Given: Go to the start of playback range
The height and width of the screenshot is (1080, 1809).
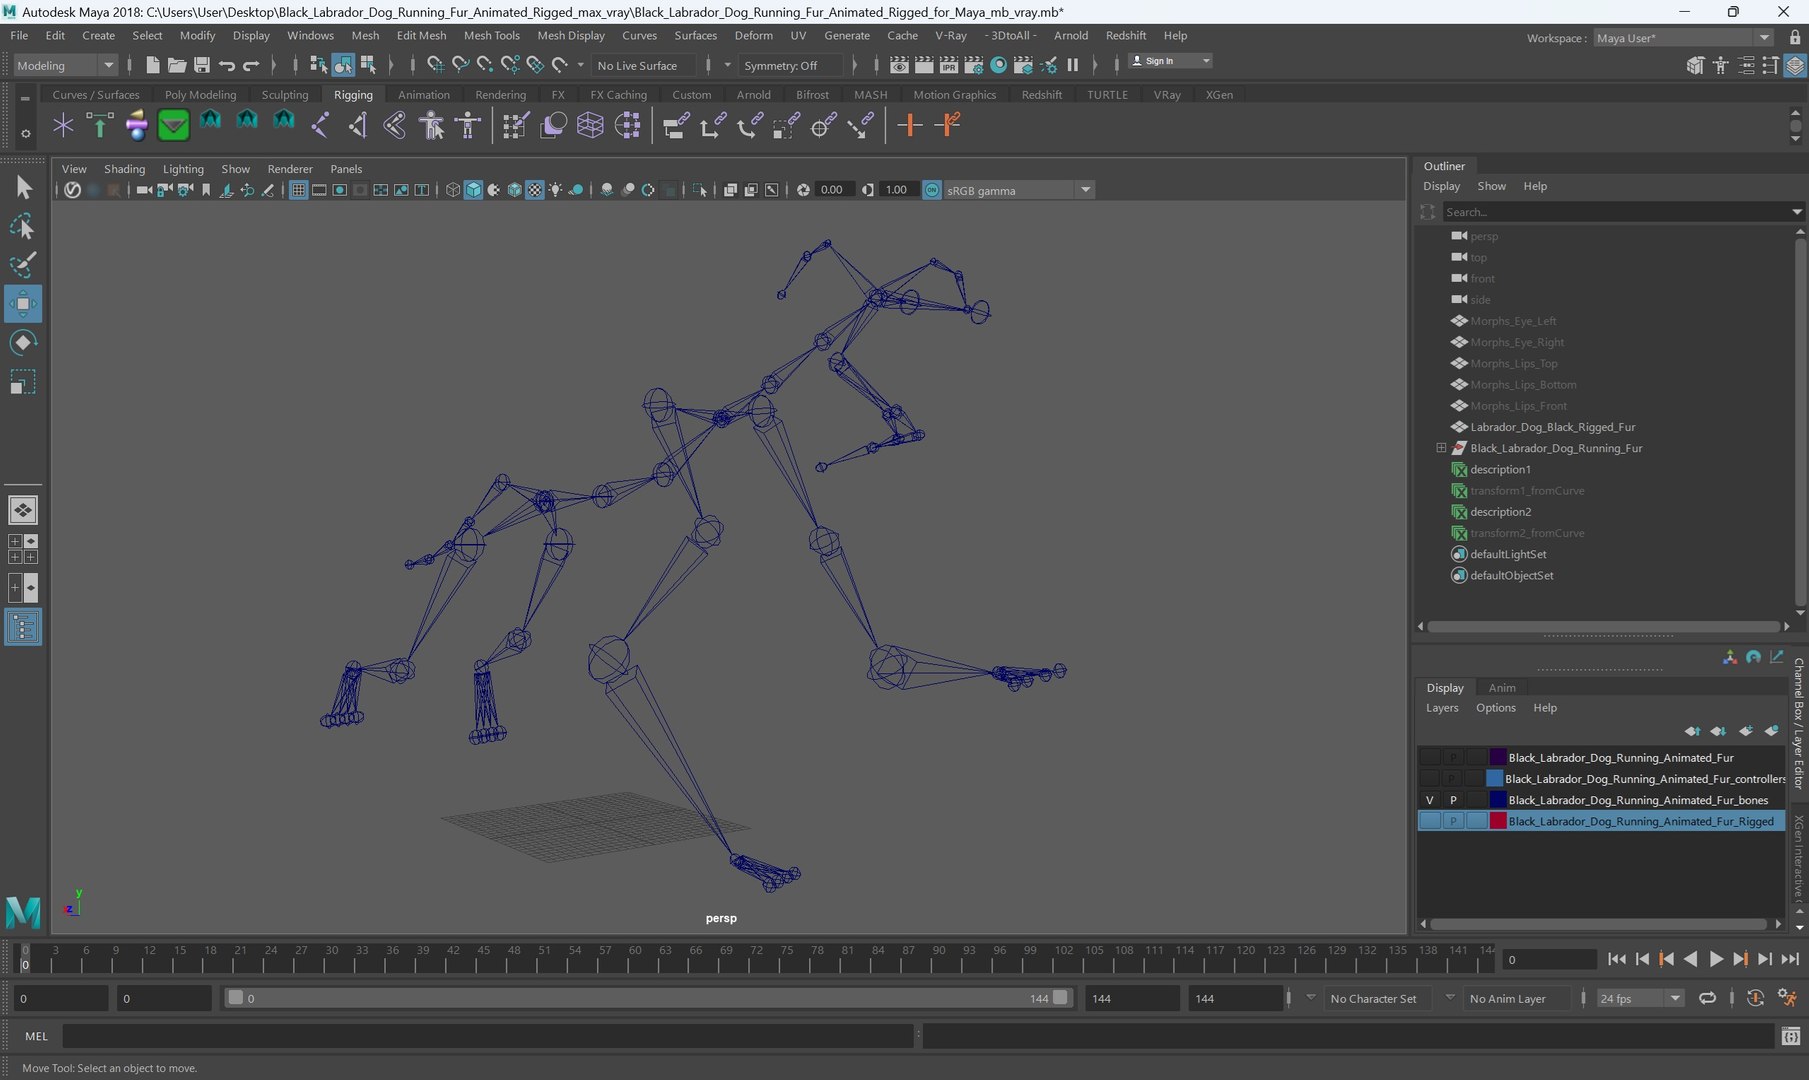Looking at the screenshot, I should click(x=1617, y=959).
